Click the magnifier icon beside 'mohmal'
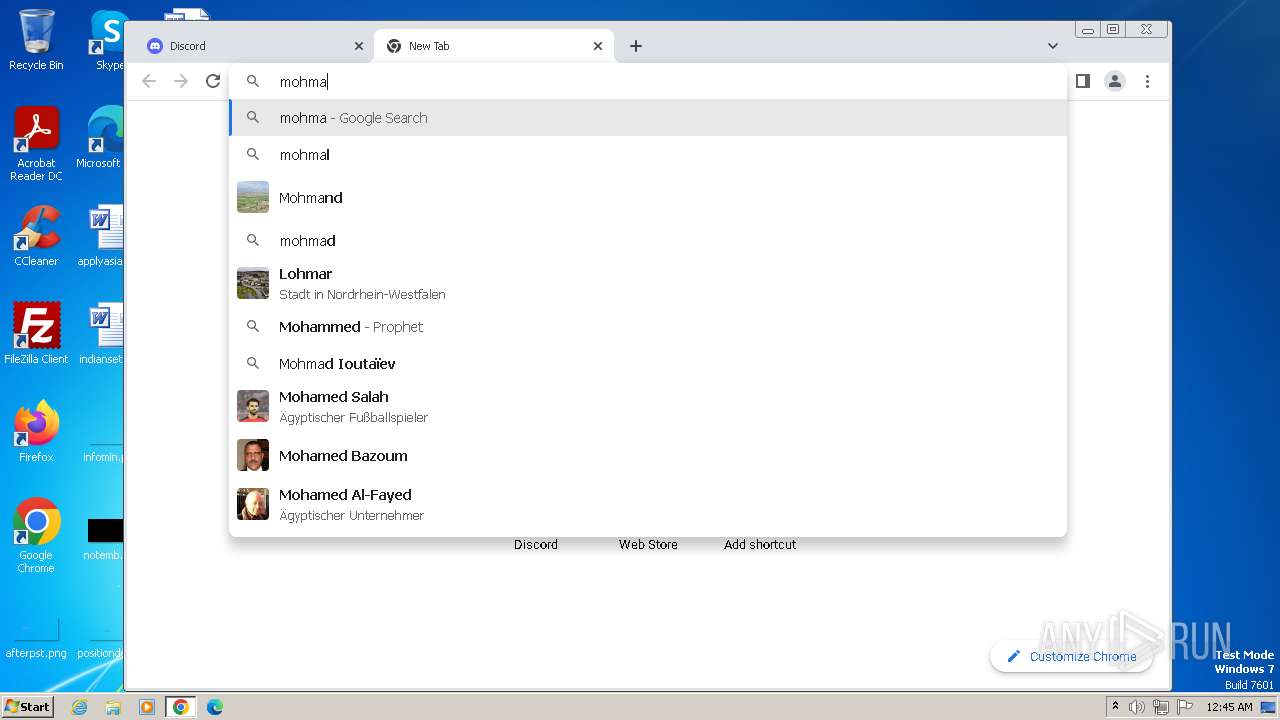Screen dimensions: 1280x720 (253, 154)
